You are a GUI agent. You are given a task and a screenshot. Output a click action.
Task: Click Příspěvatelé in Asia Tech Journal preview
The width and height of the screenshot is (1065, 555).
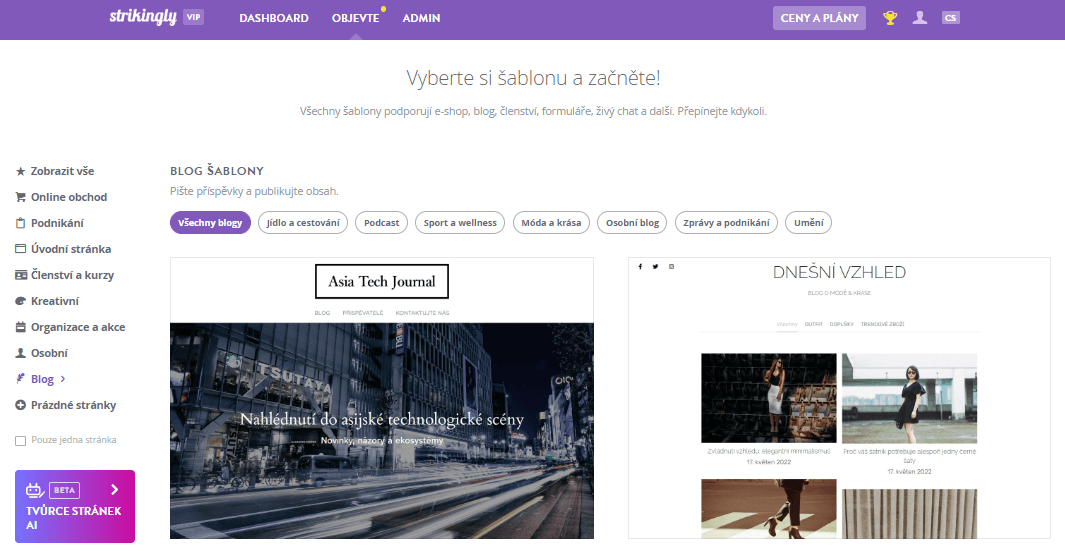pyautogui.click(x=363, y=313)
